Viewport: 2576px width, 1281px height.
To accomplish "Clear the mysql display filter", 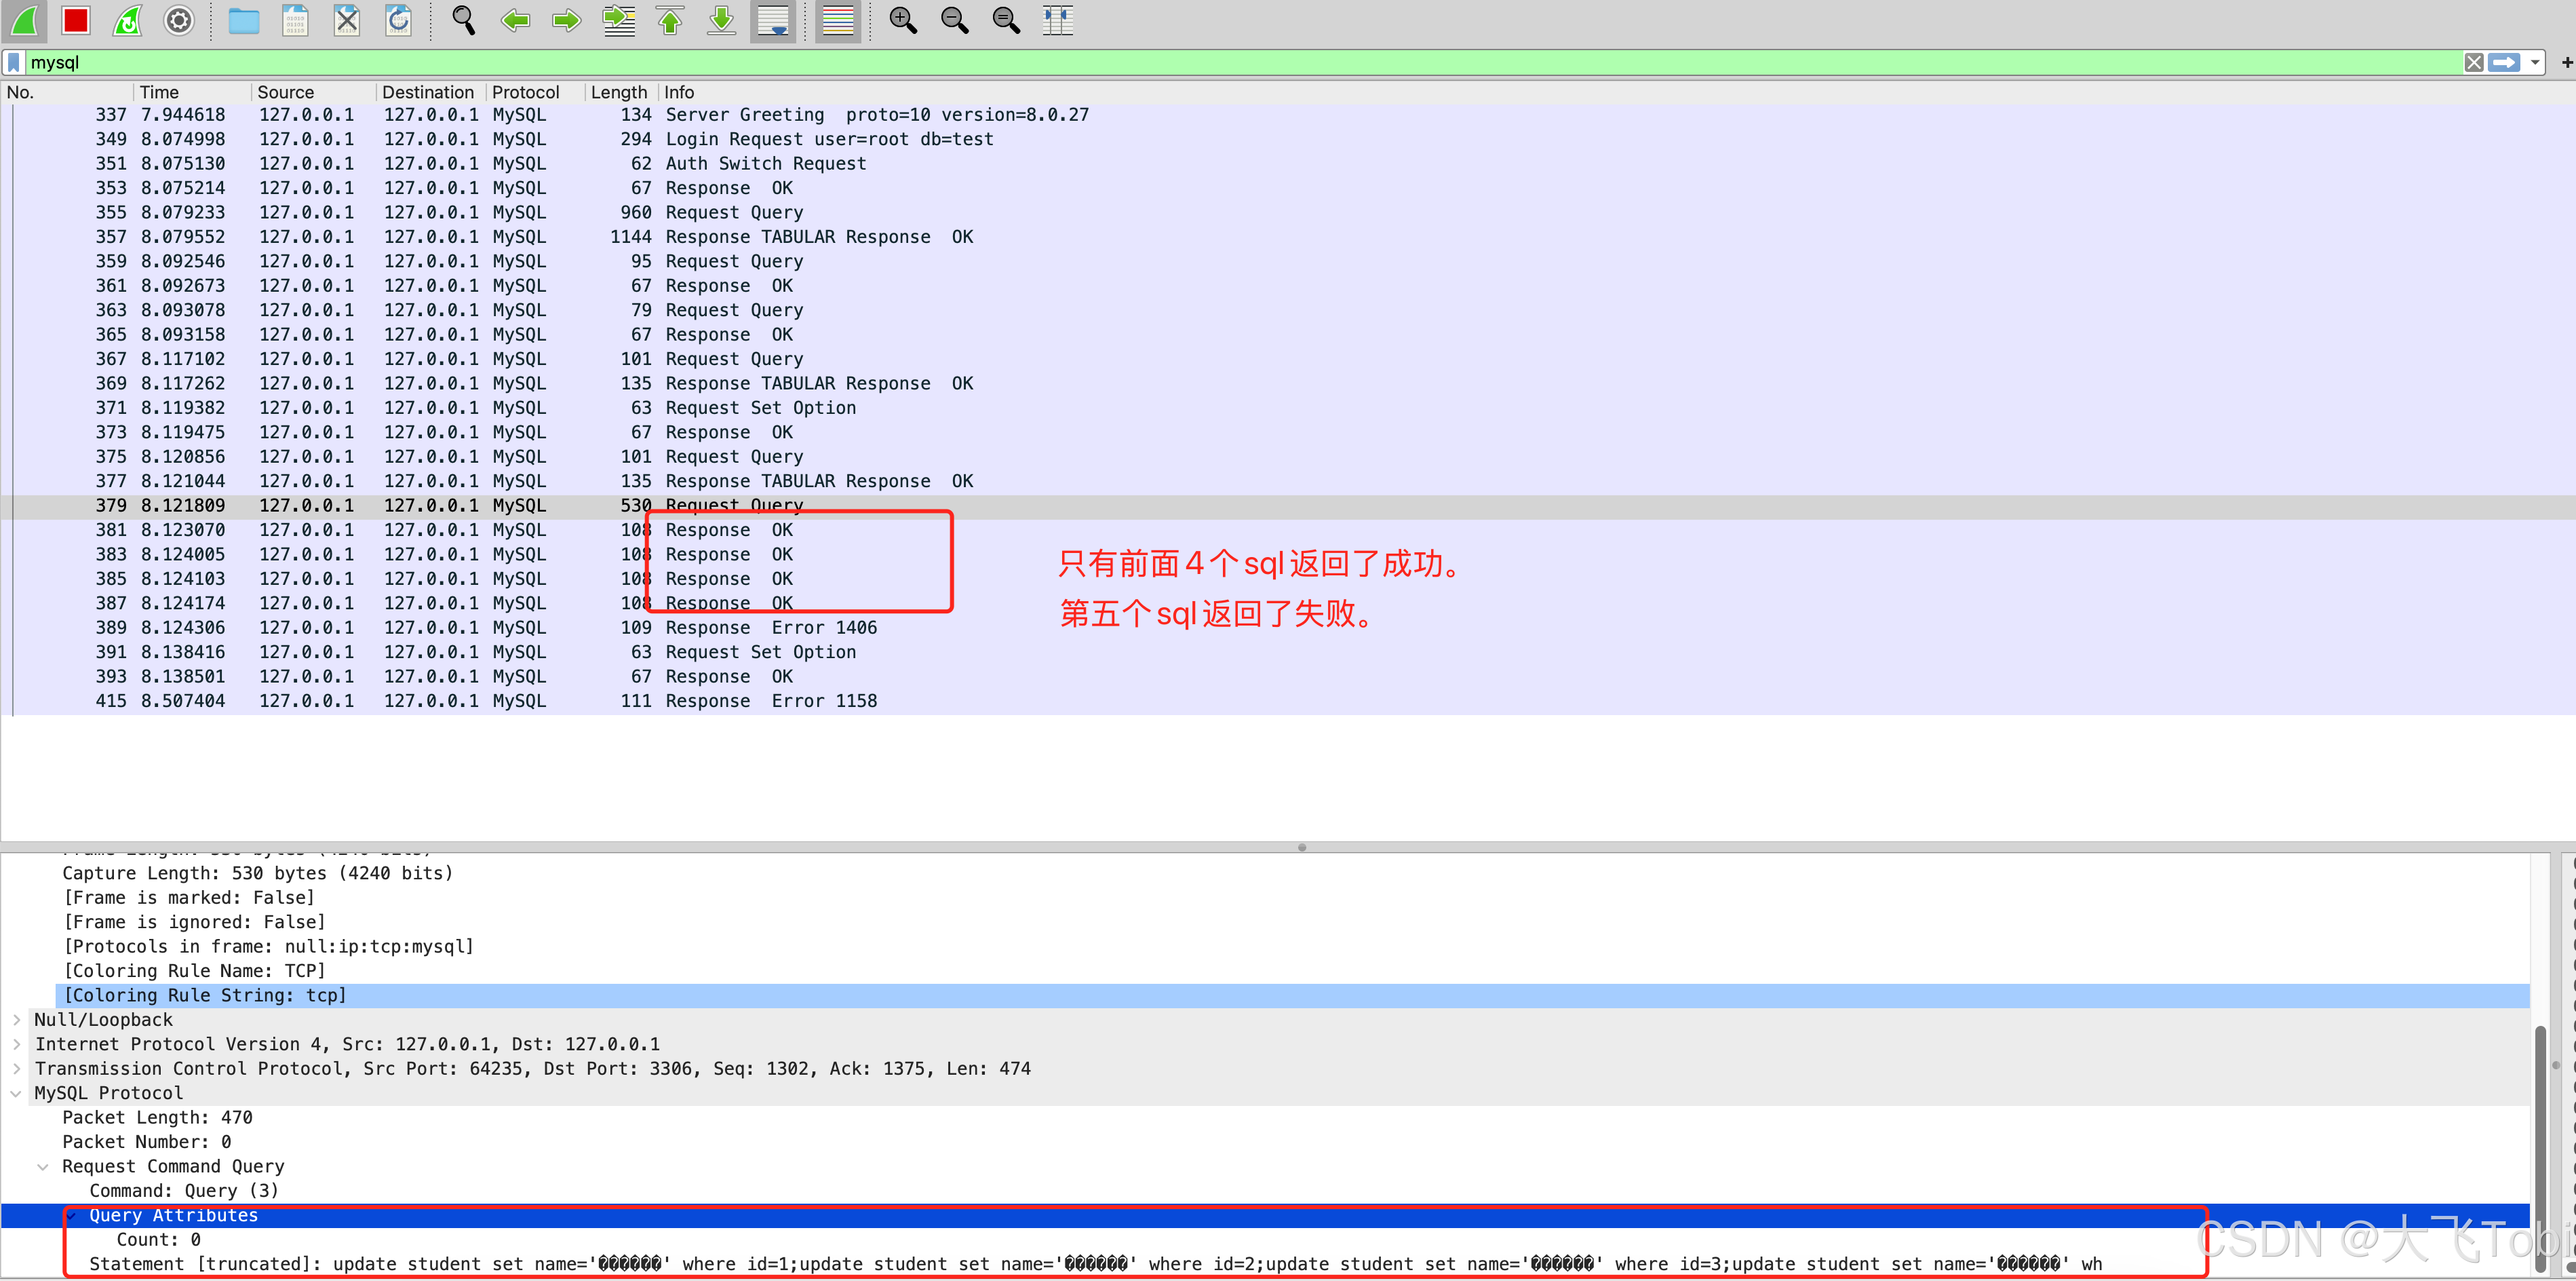I will pos(2474,63).
